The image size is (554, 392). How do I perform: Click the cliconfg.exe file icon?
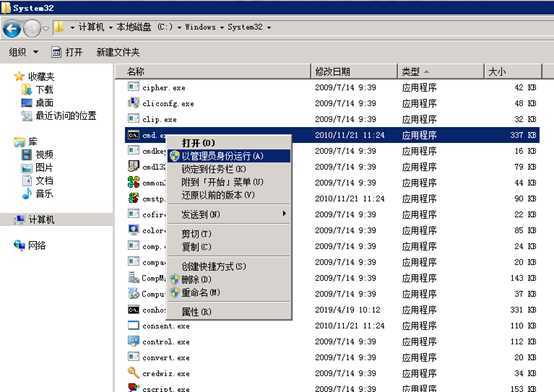click(134, 103)
